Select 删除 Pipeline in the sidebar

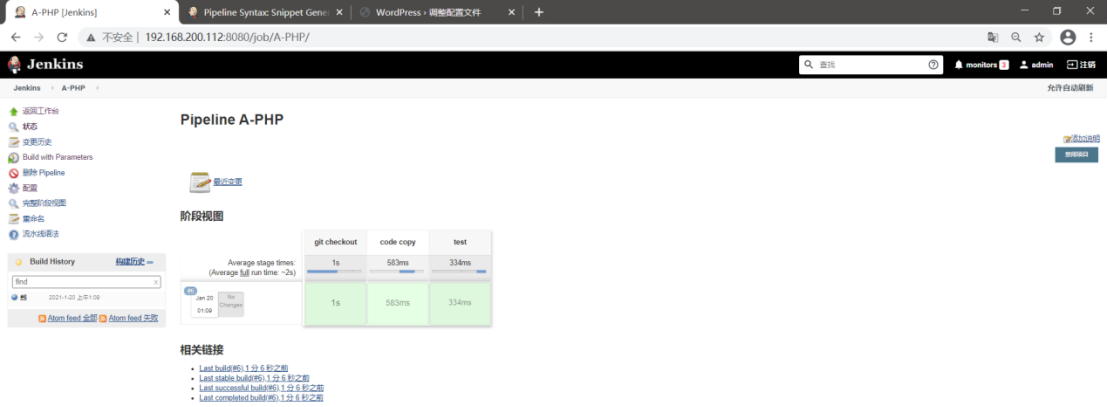(x=44, y=173)
